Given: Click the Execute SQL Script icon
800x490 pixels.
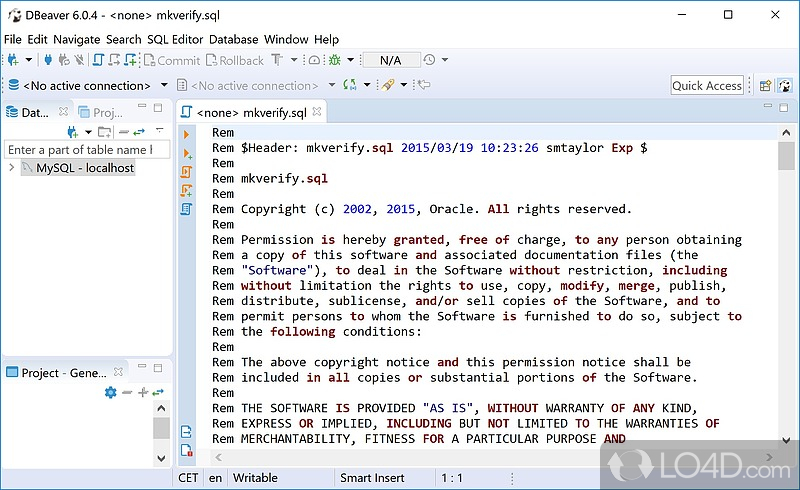Looking at the screenshot, I should point(186,172).
